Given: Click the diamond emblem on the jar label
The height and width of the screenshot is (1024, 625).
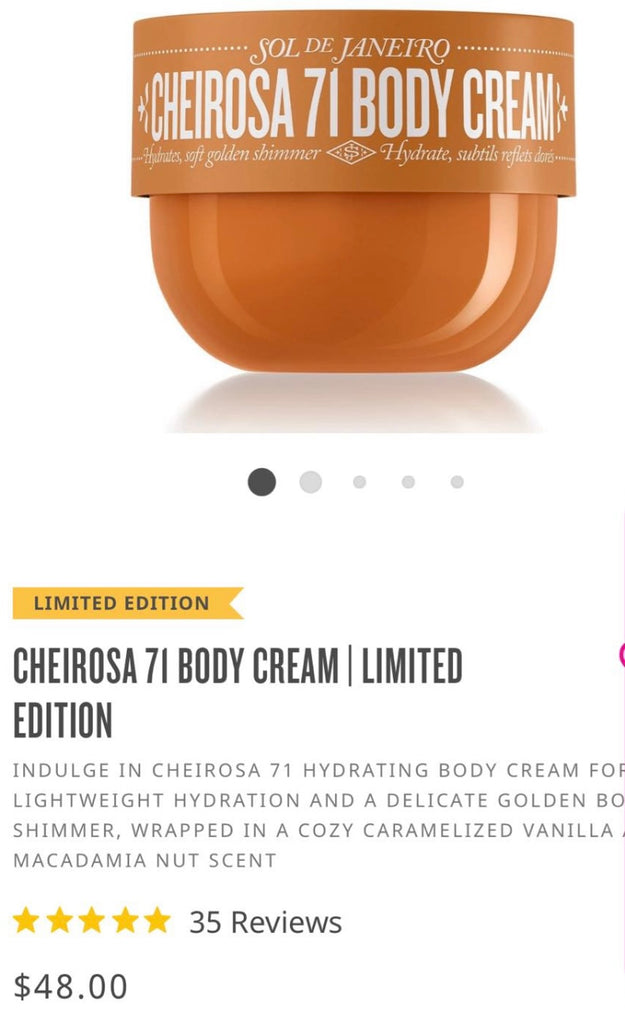Looking at the screenshot, I should pyautogui.click(x=351, y=153).
